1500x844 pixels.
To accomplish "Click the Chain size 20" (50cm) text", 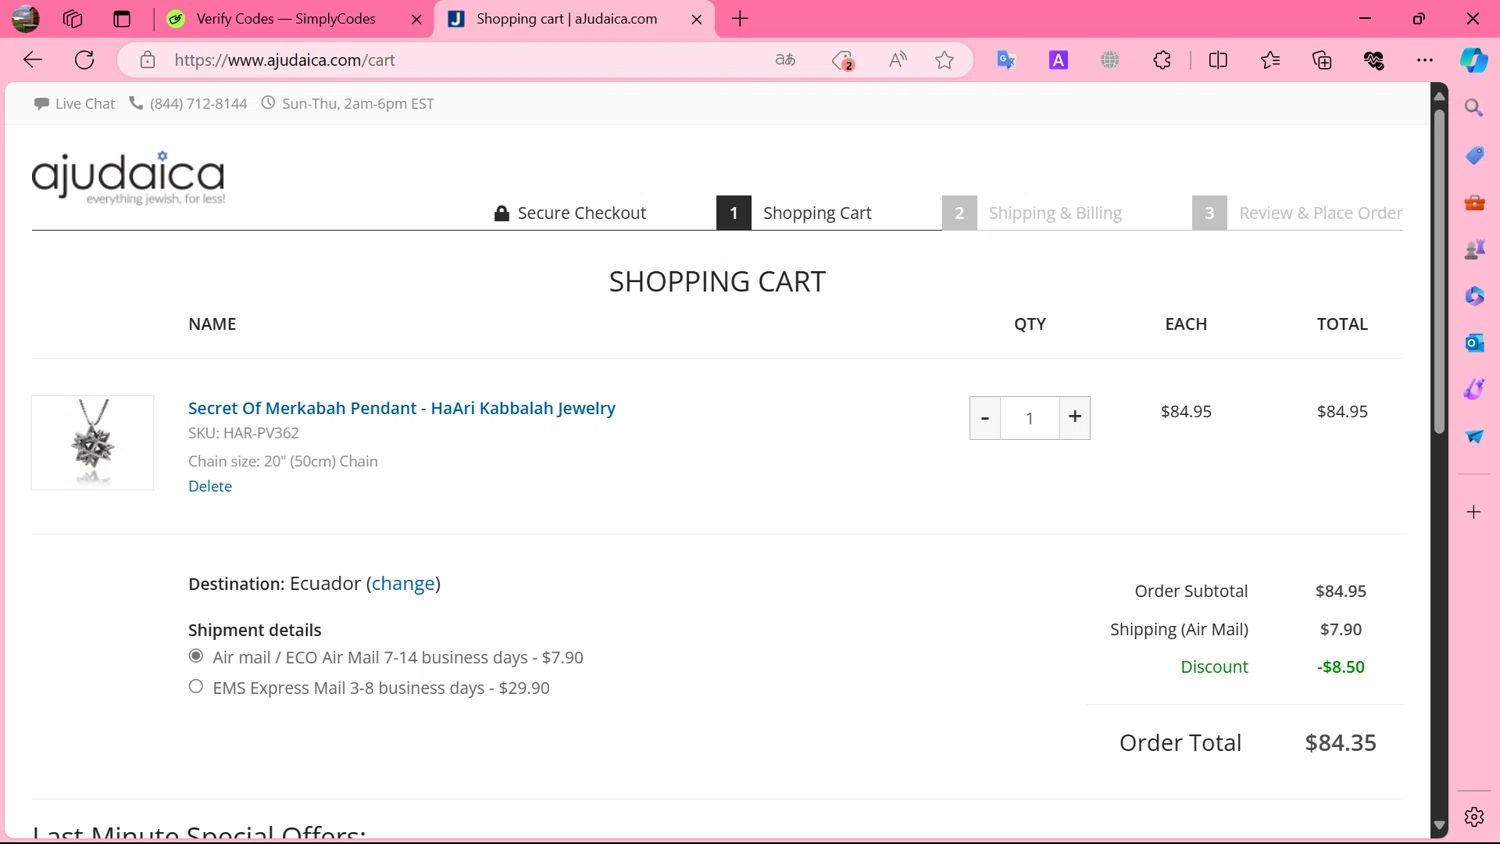I will point(283,461).
